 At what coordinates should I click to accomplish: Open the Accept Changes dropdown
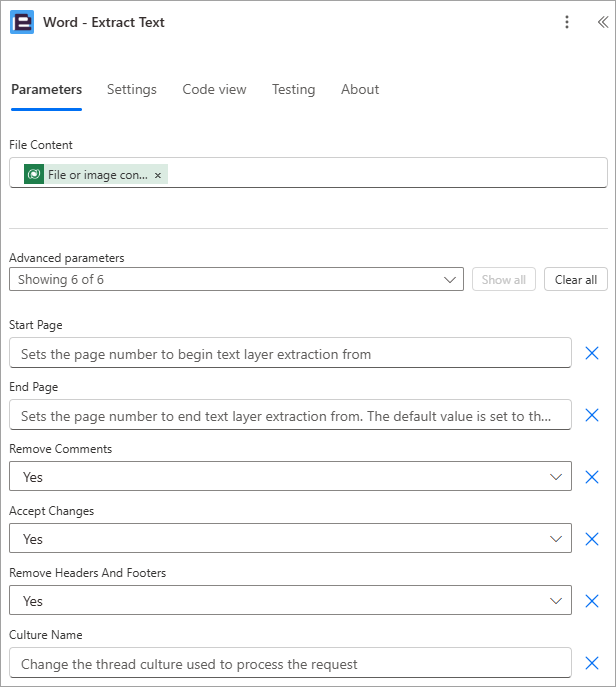(x=290, y=538)
